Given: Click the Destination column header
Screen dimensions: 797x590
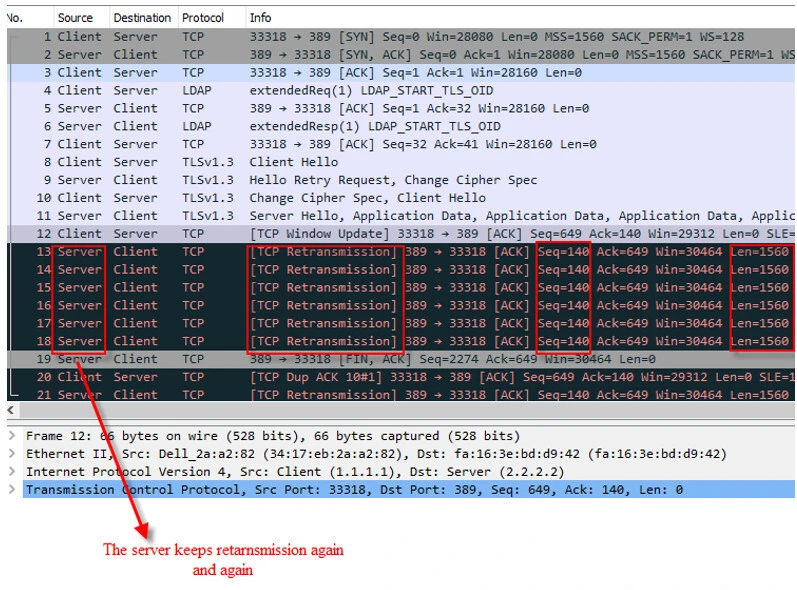Looking at the screenshot, I should coord(141,18).
